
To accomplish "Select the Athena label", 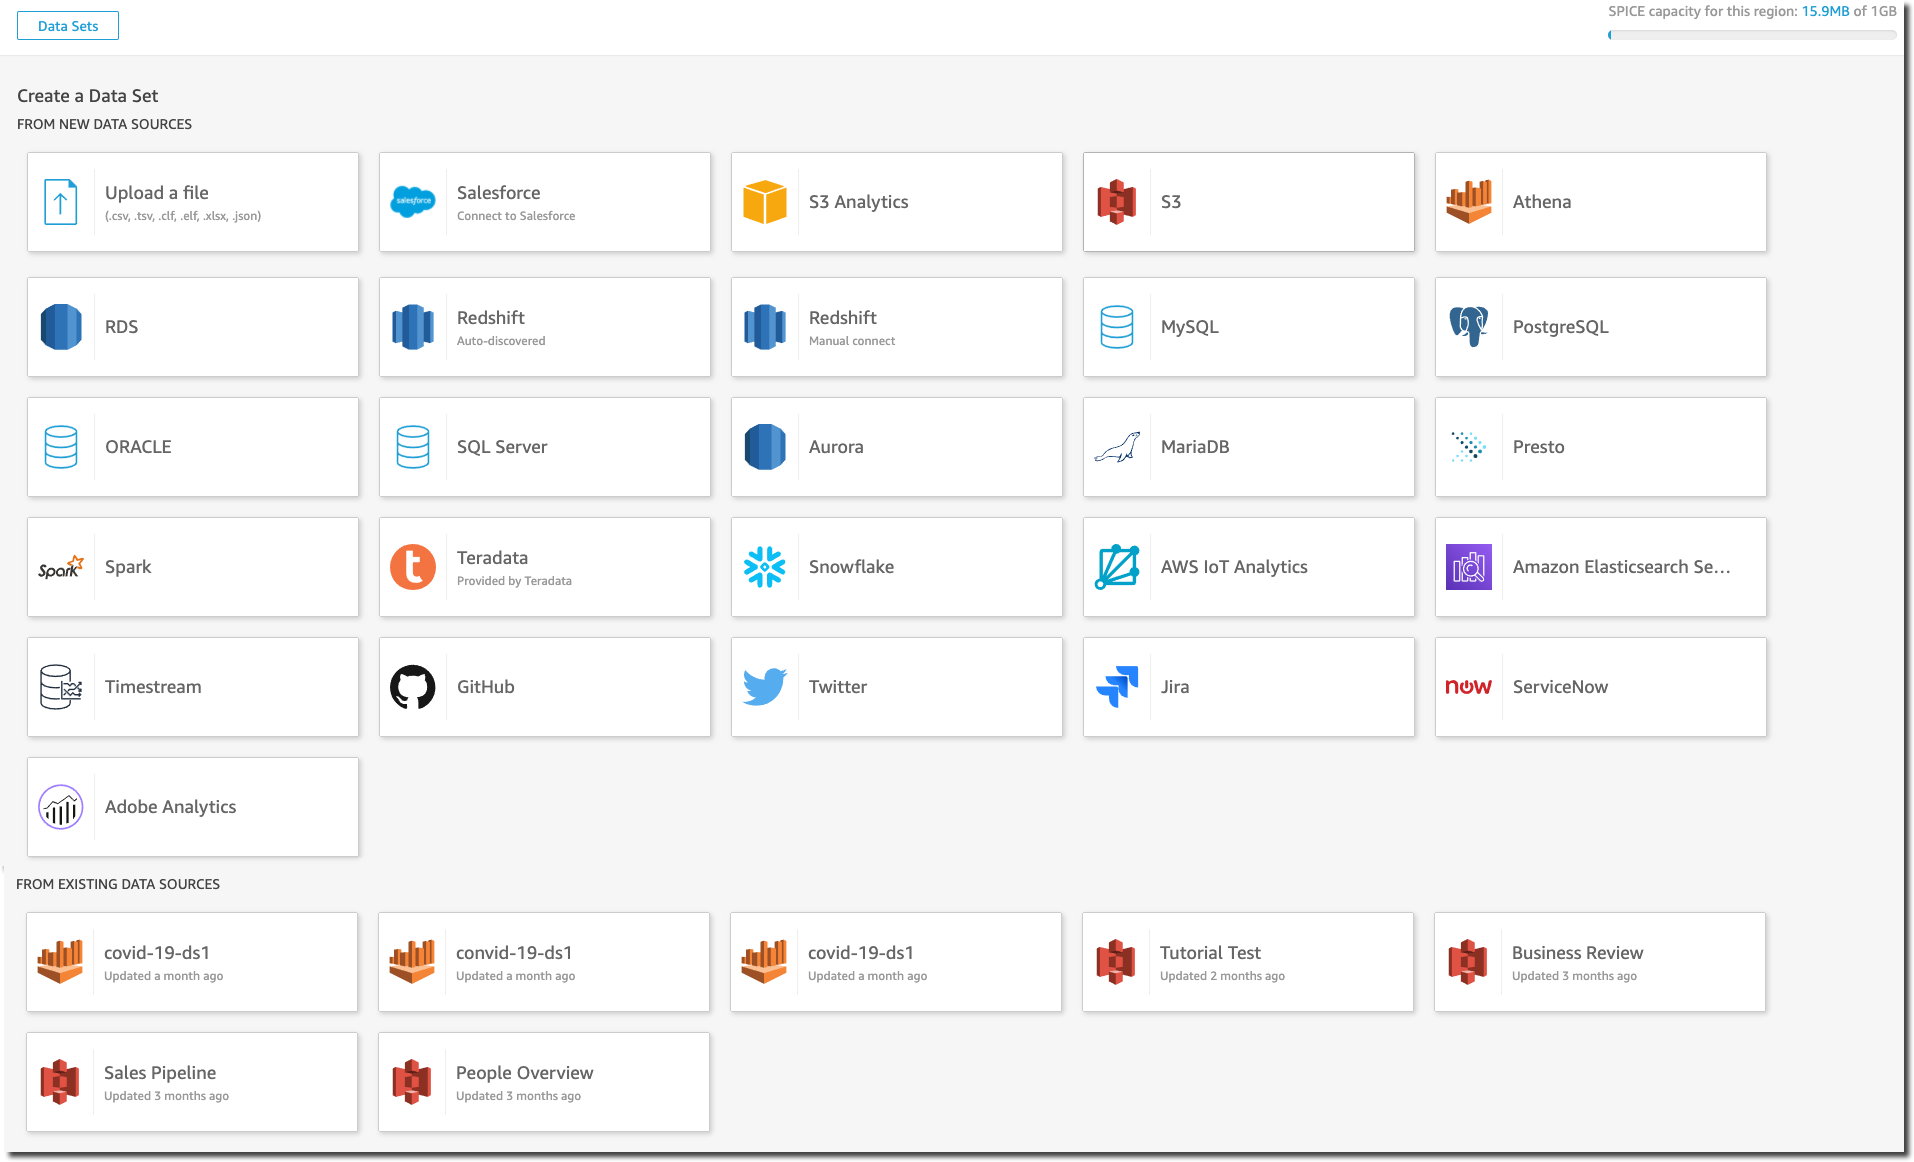I will tap(1542, 202).
